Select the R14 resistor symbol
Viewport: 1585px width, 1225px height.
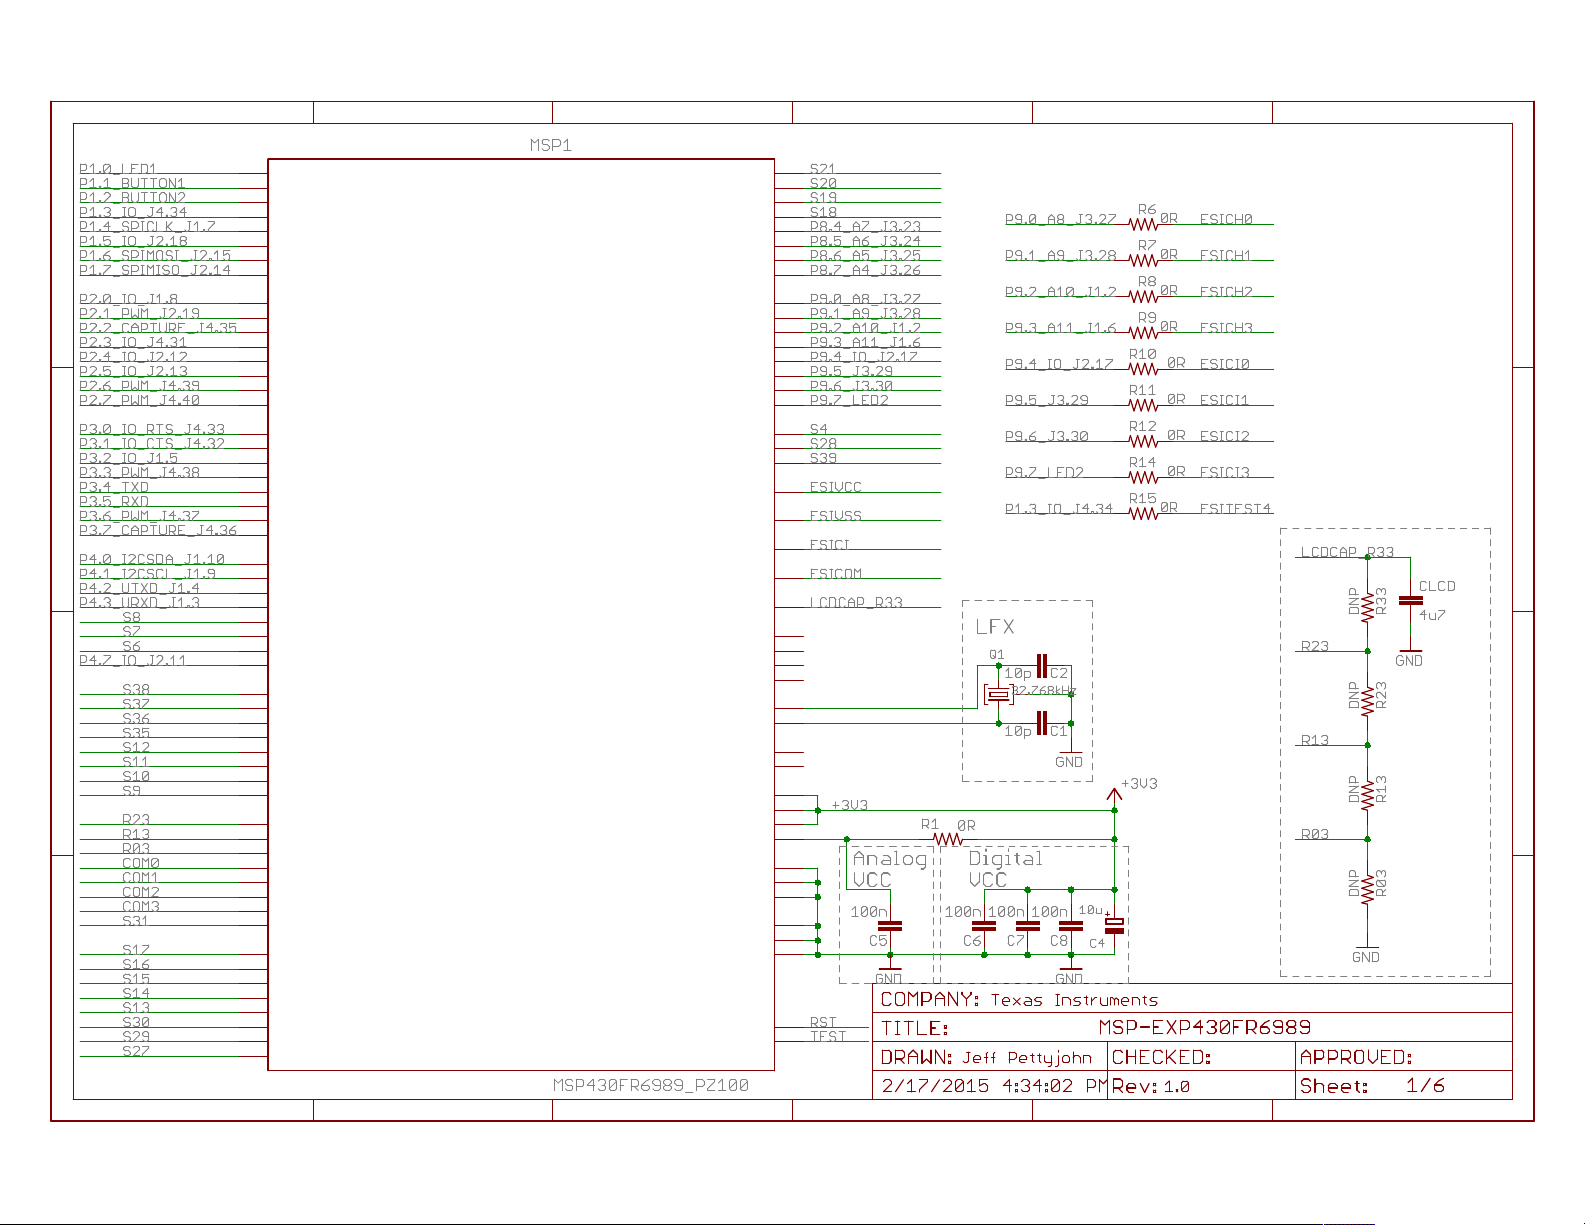pos(1143,477)
